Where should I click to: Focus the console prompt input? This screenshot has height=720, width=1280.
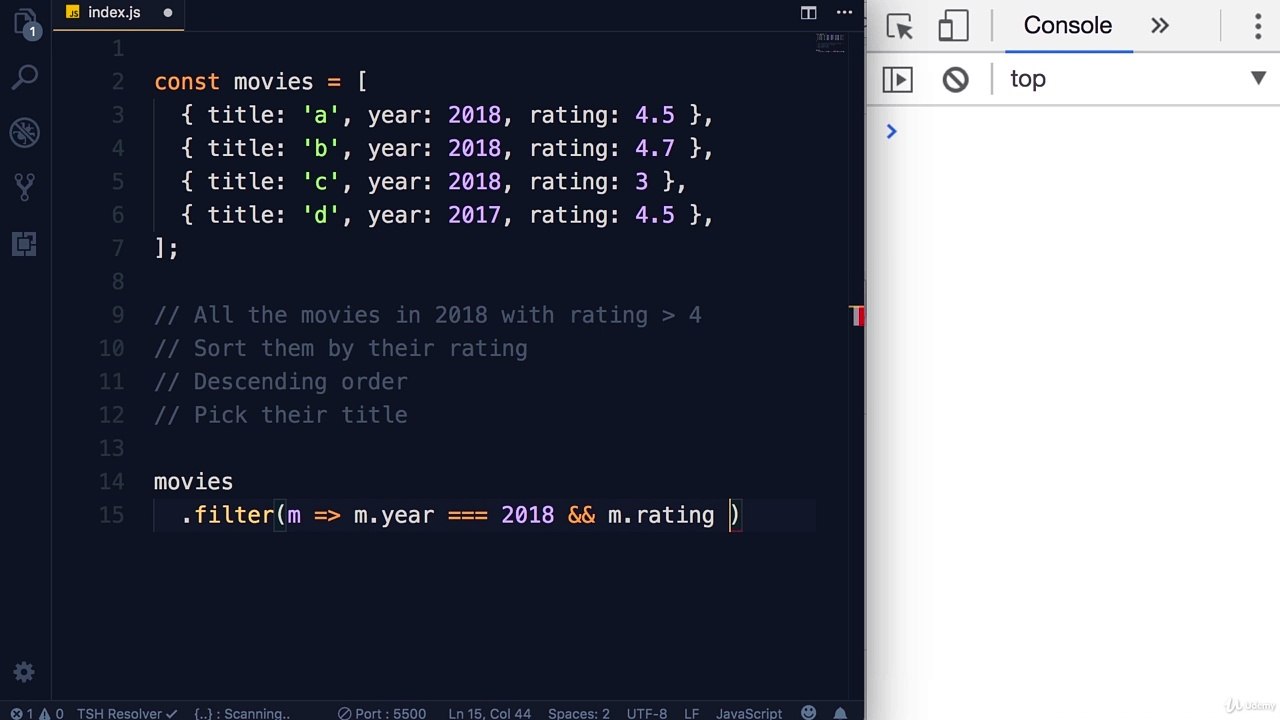(1080, 131)
